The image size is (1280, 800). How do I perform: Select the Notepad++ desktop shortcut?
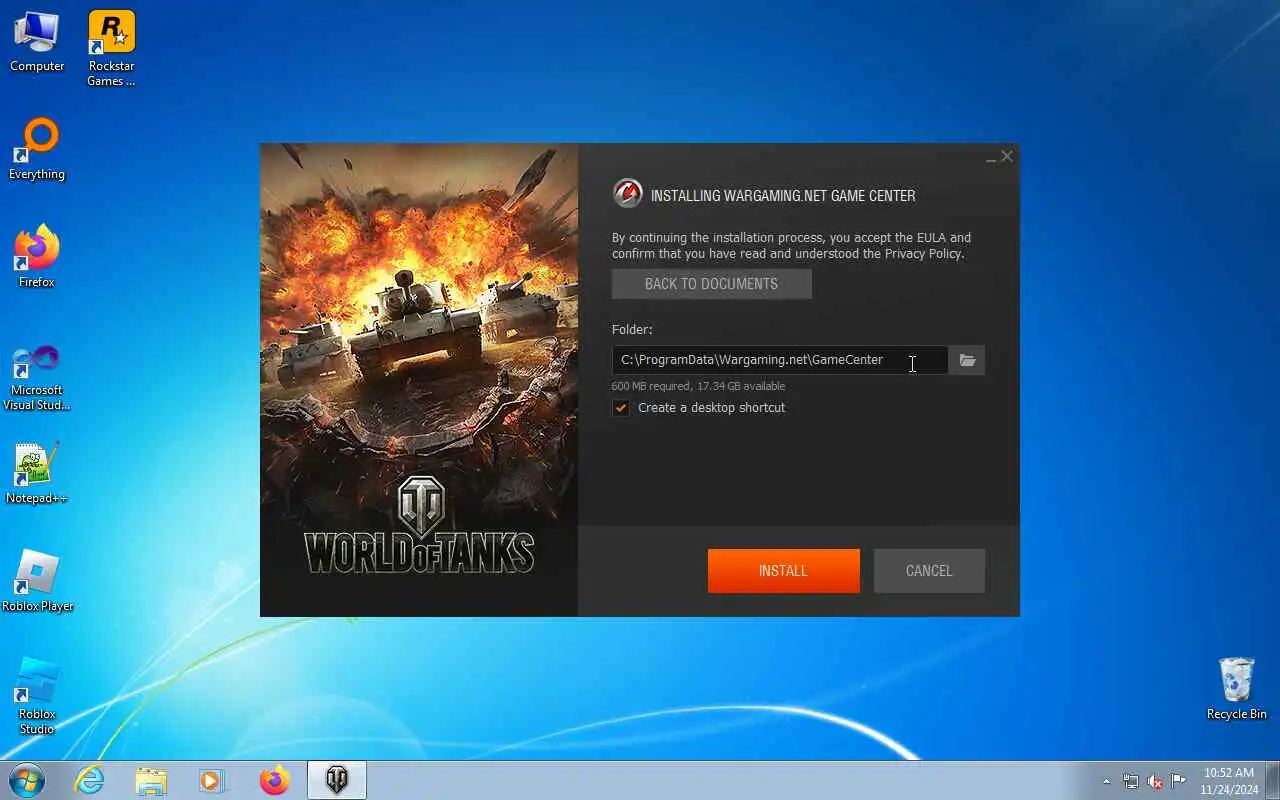coord(37,473)
